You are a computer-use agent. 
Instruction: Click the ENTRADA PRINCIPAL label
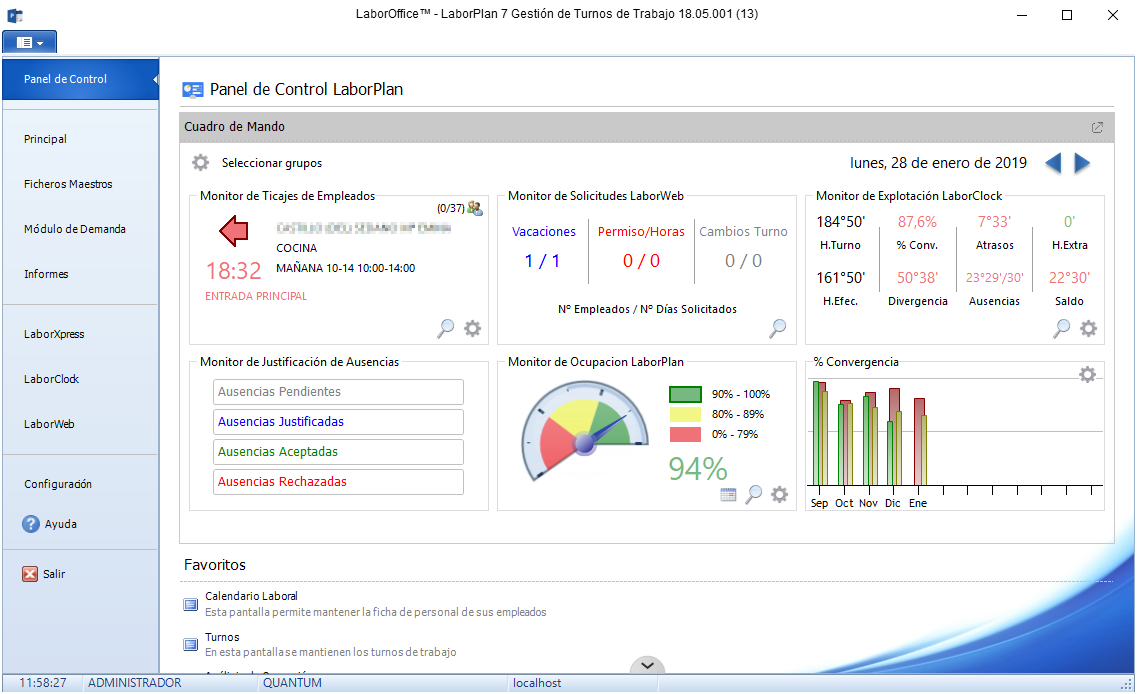pos(256,297)
